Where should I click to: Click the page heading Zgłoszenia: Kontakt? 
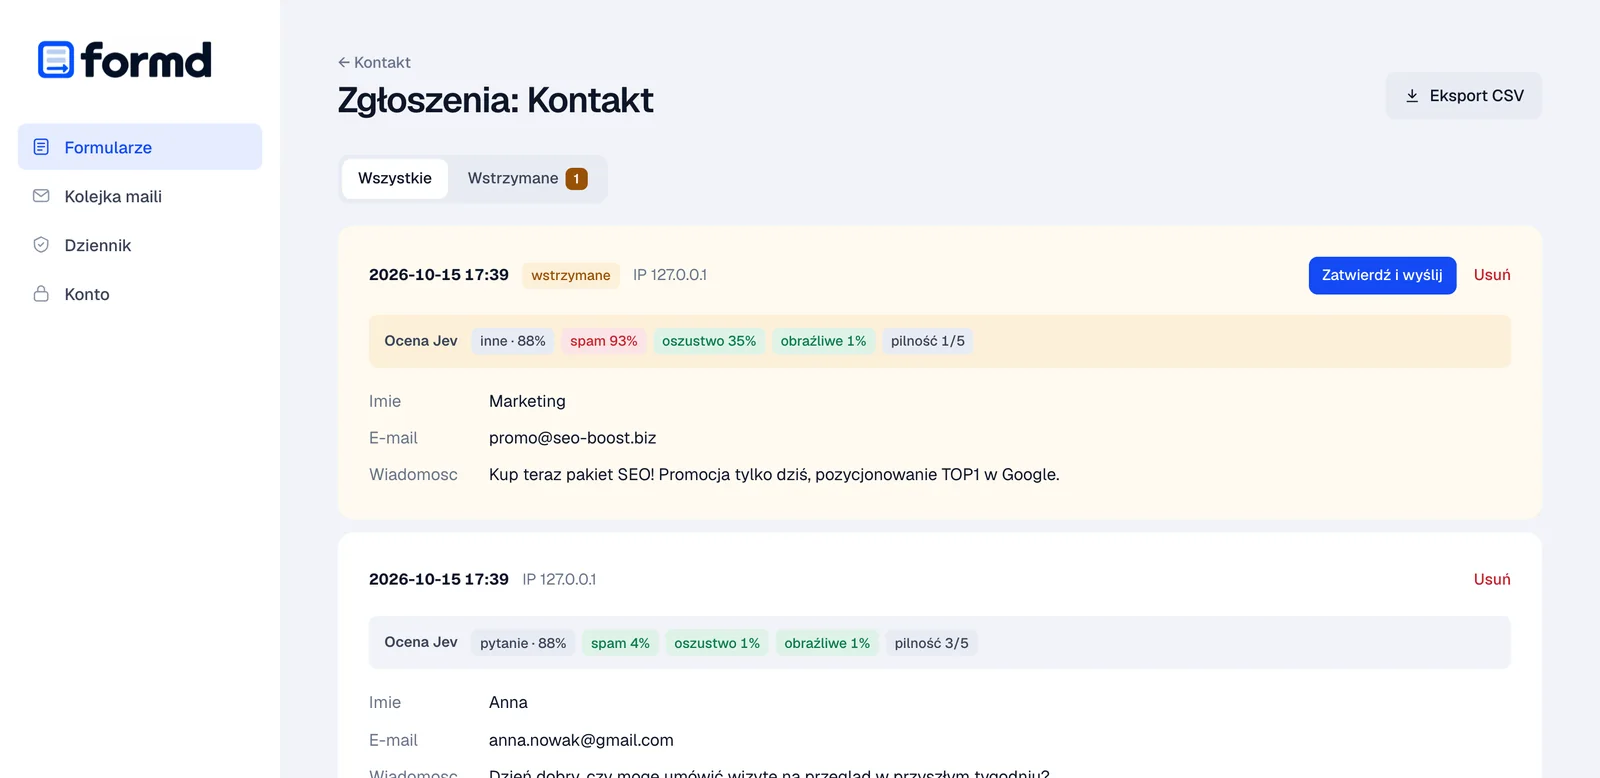click(495, 100)
